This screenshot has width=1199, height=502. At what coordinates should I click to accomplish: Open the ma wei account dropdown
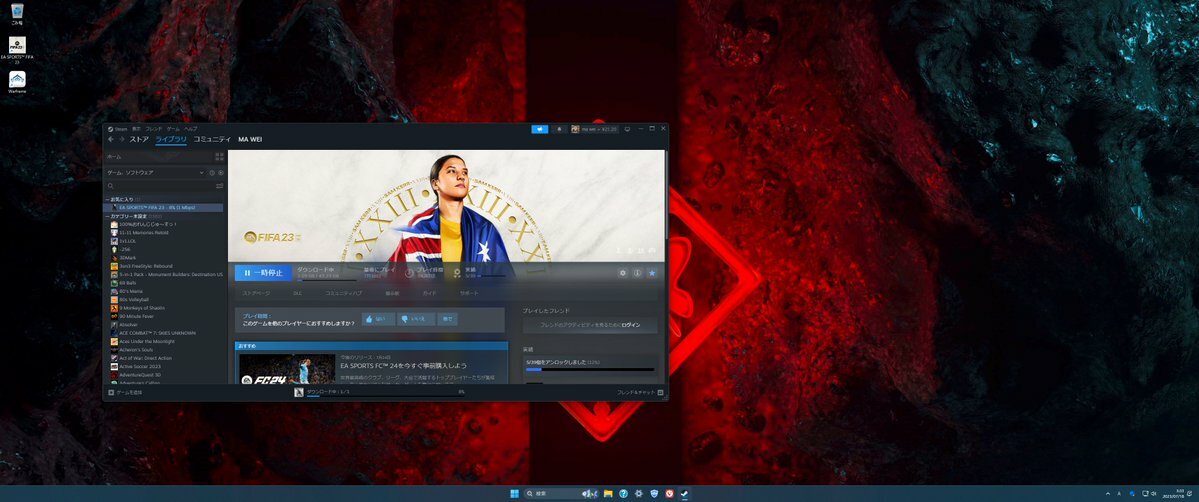tap(595, 129)
